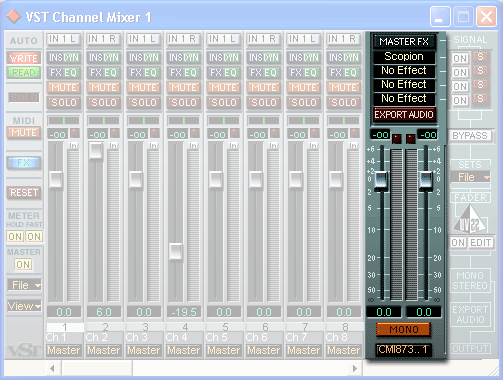
Task: Click the EXPORT AUDIO button in master
Action: click(404, 115)
